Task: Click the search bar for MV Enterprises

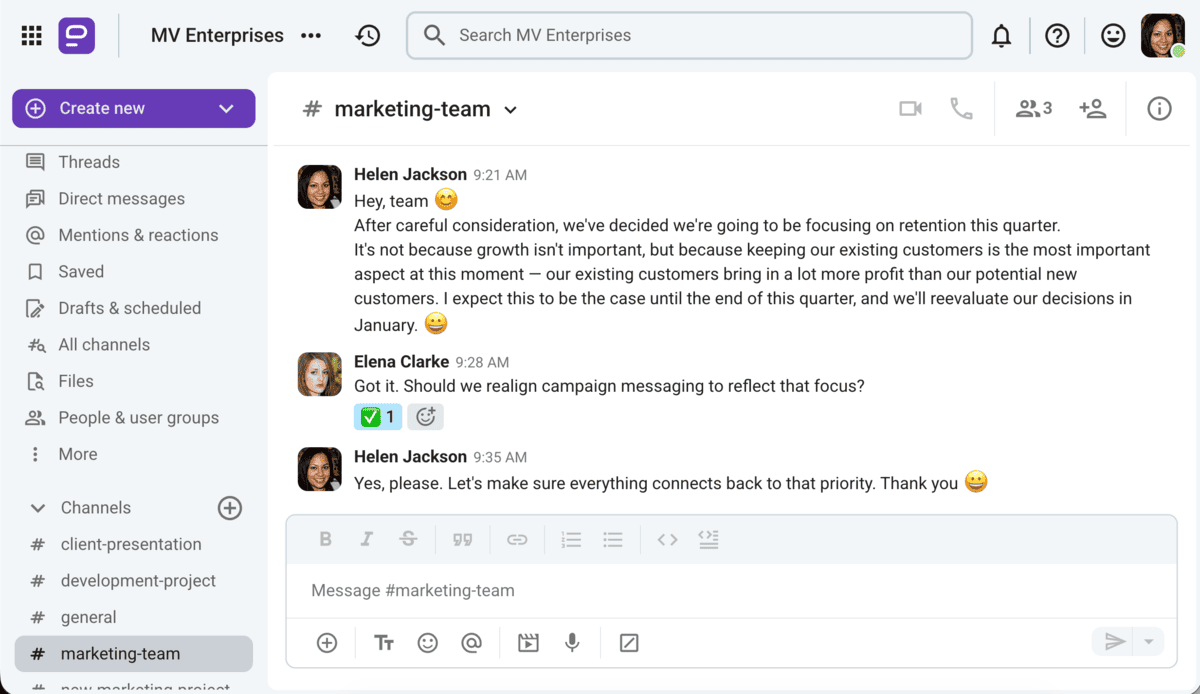Action: coord(689,35)
